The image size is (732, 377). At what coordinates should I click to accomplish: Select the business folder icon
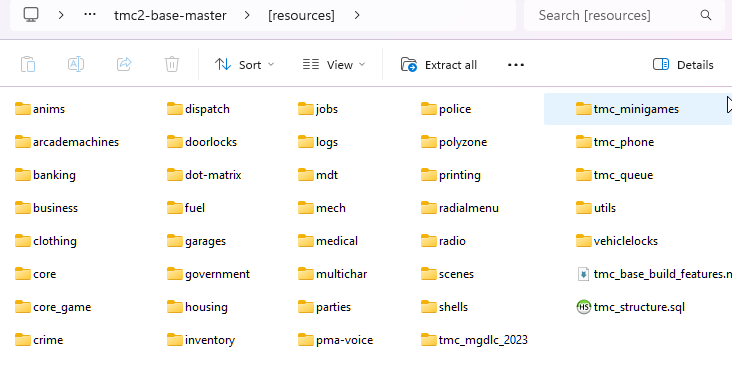tap(22, 208)
